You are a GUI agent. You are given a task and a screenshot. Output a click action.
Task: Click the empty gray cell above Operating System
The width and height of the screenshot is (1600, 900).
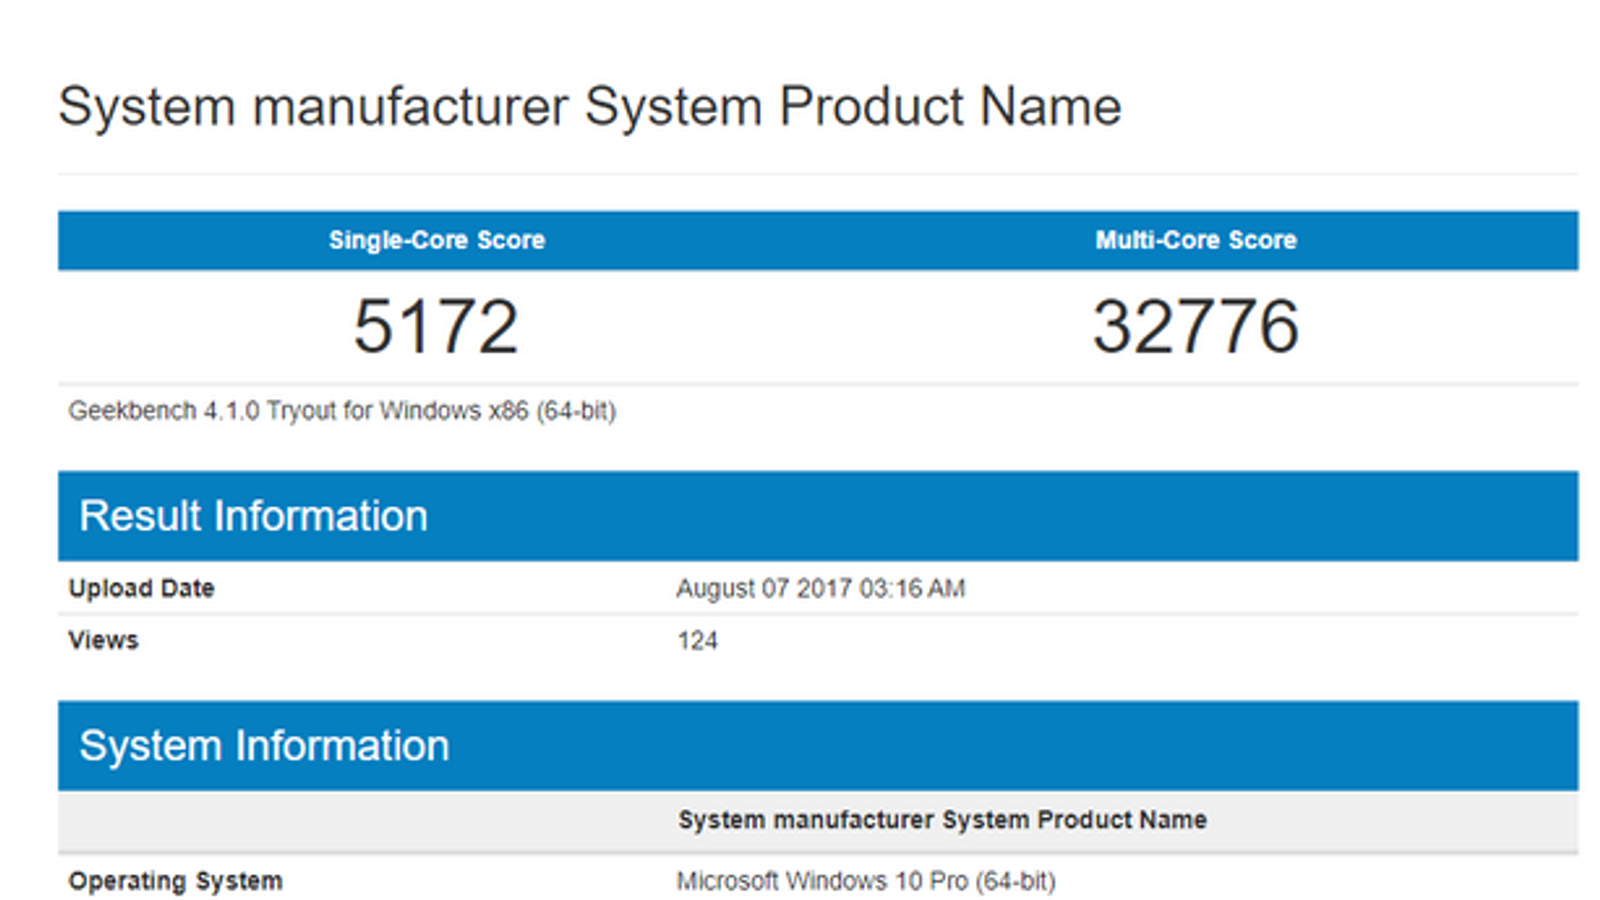[360, 820]
